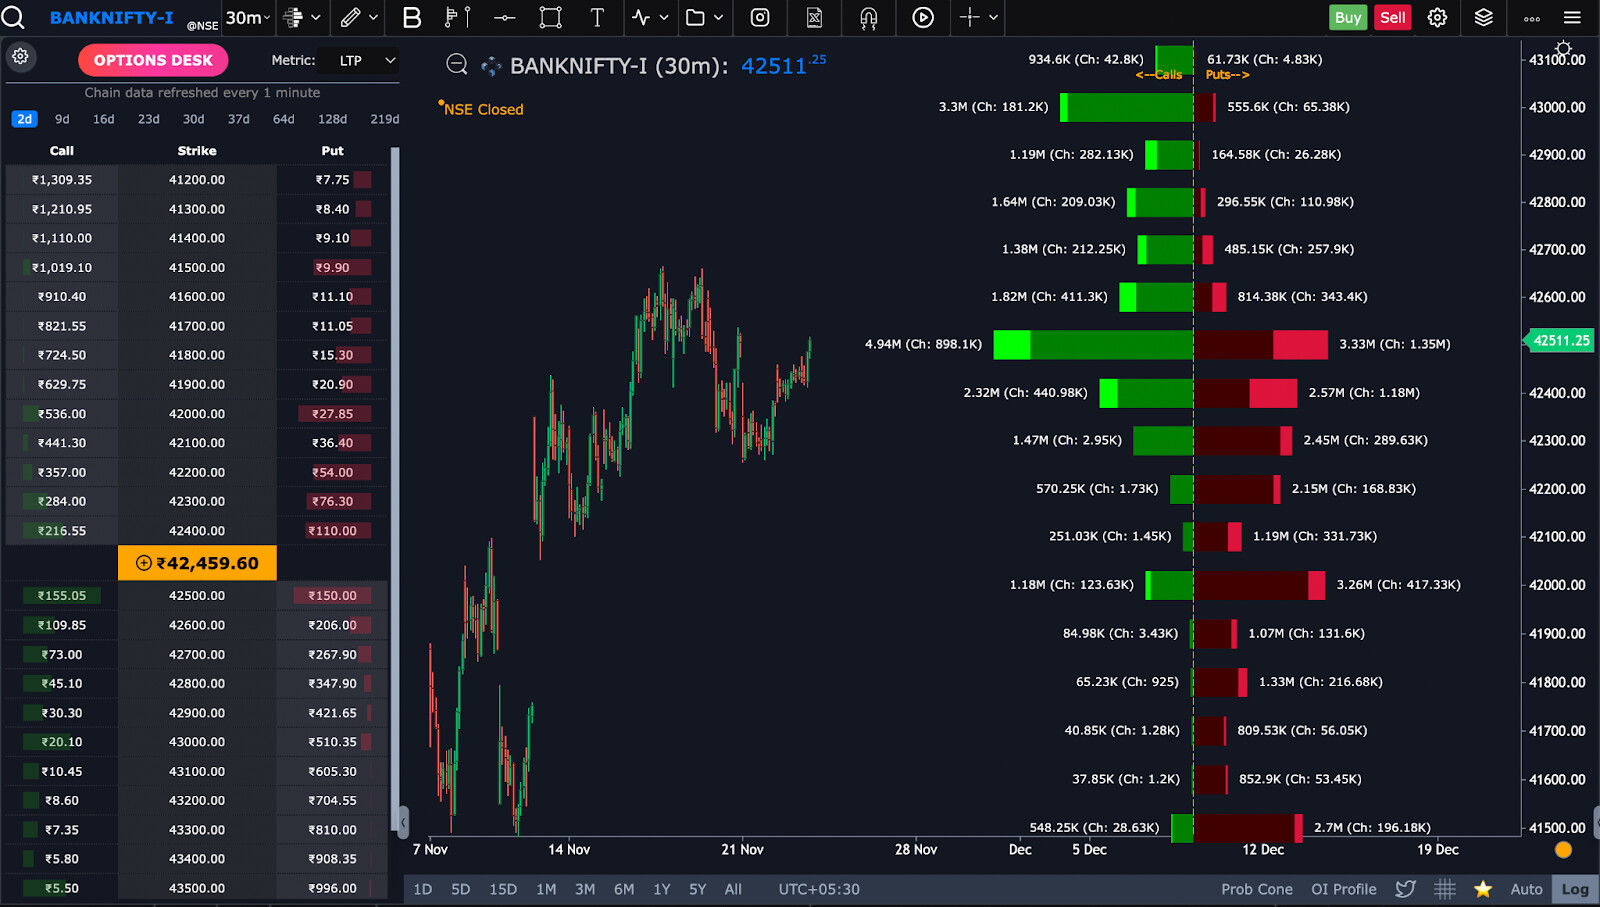The height and width of the screenshot is (907, 1600).
Task: Click the yellow star favorite icon
Action: tap(1483, 889)
